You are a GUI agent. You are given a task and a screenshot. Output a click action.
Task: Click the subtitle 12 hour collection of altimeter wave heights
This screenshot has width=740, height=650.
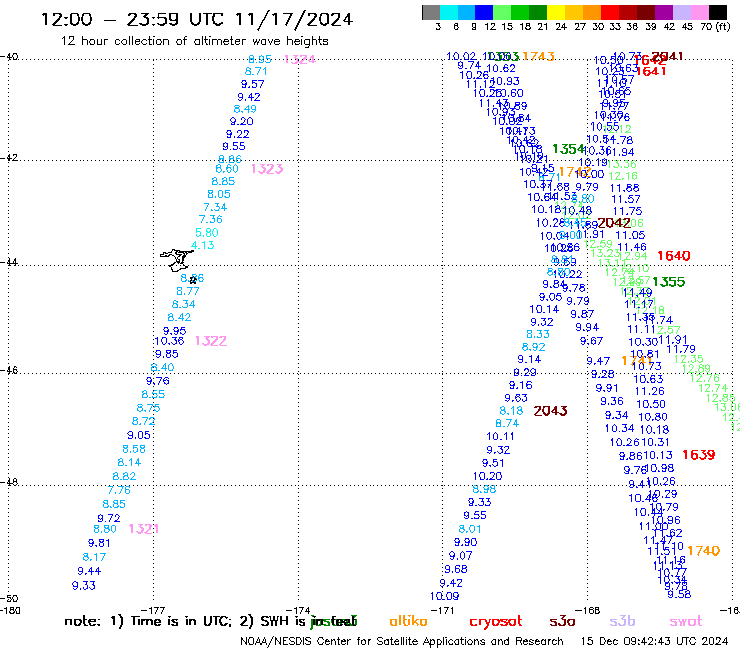pyautogui.click(x=194, y=41)
